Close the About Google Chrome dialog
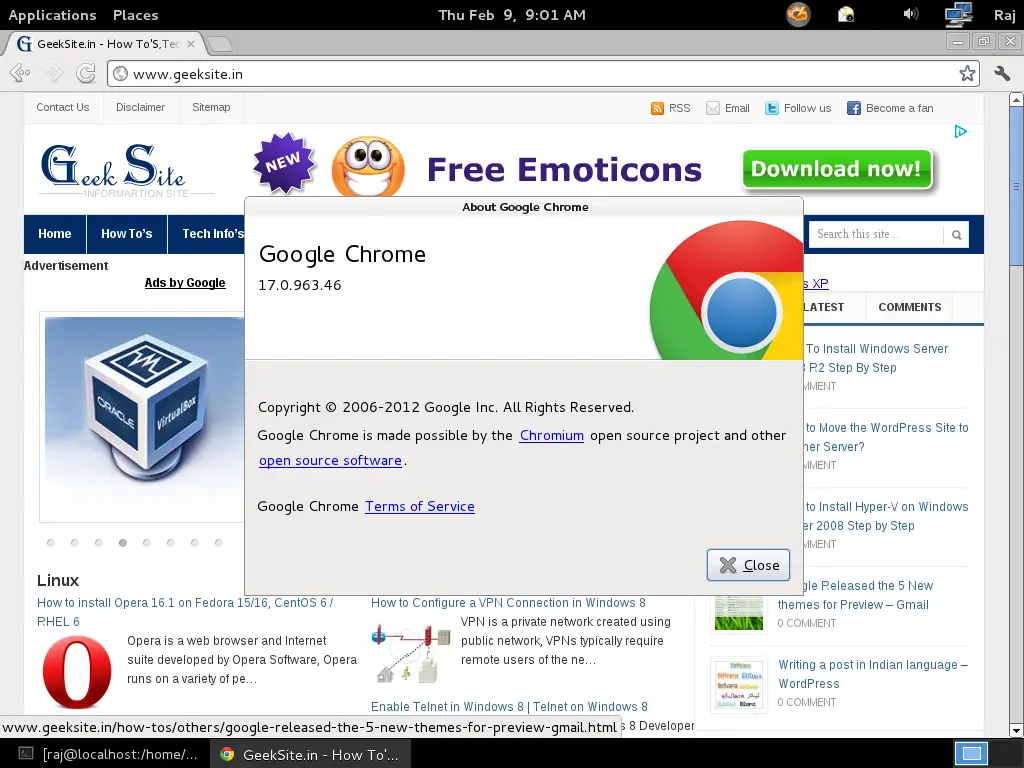The image size is (1024, 768). coord(748,565)
